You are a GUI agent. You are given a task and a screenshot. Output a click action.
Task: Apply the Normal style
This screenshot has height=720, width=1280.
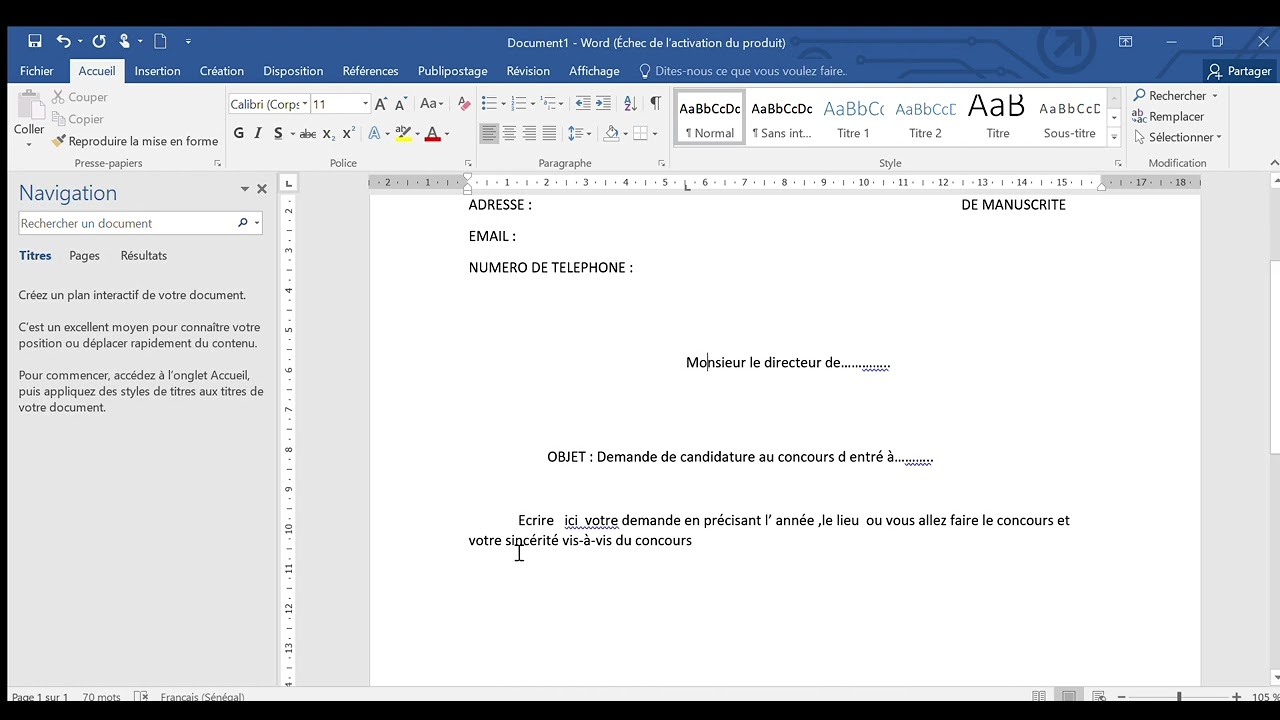pyautogui.click(x=710, y=119)
